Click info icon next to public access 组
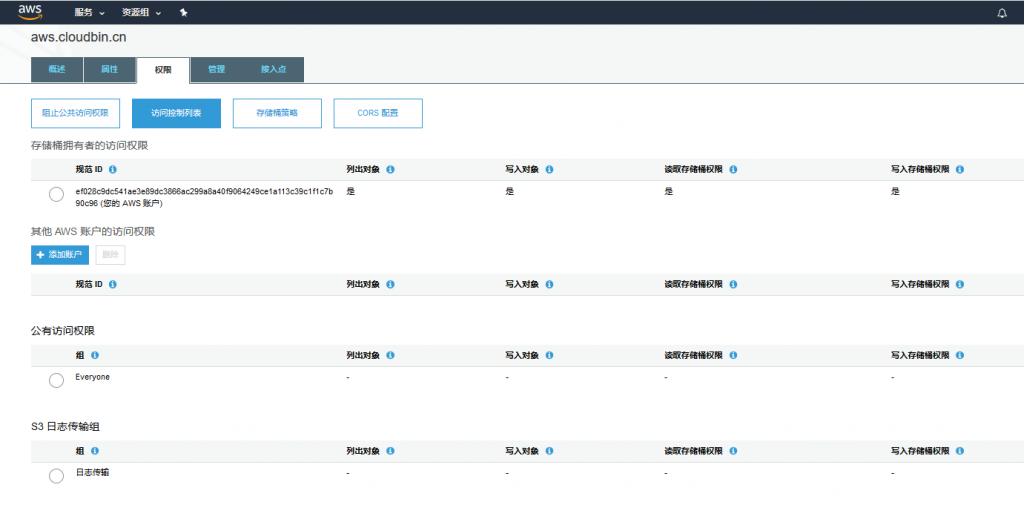The height and width of the screenshot is (522, 1024). pyautogui.click(x=95, y=355)
